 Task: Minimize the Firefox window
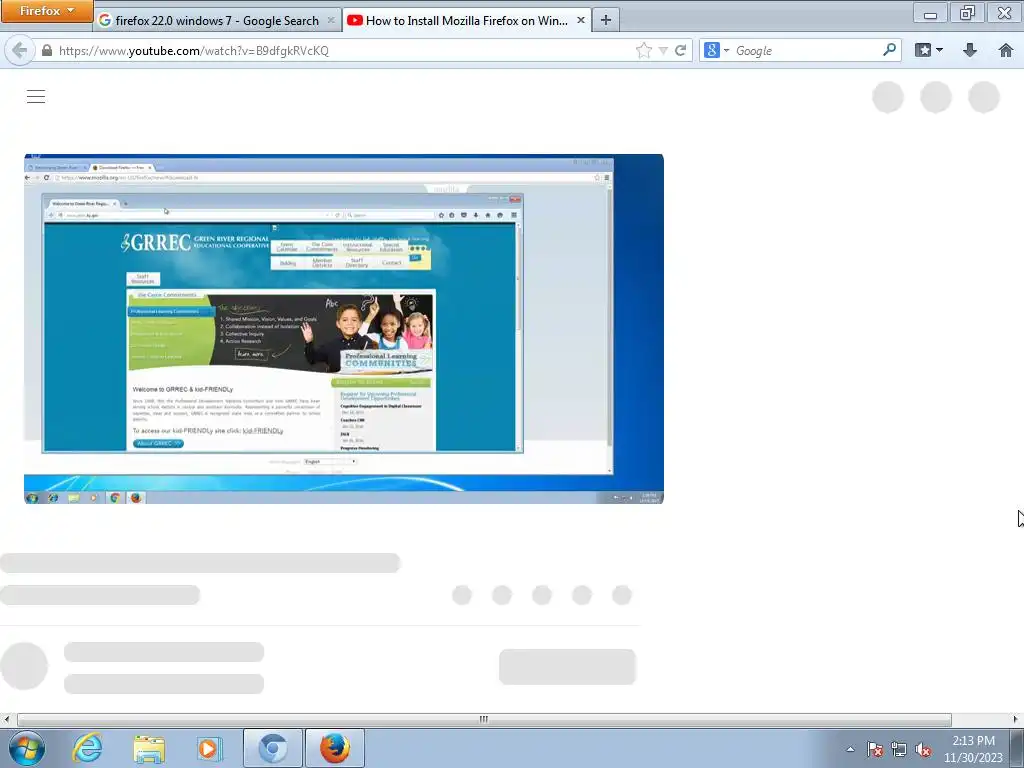tap(931, 13)
